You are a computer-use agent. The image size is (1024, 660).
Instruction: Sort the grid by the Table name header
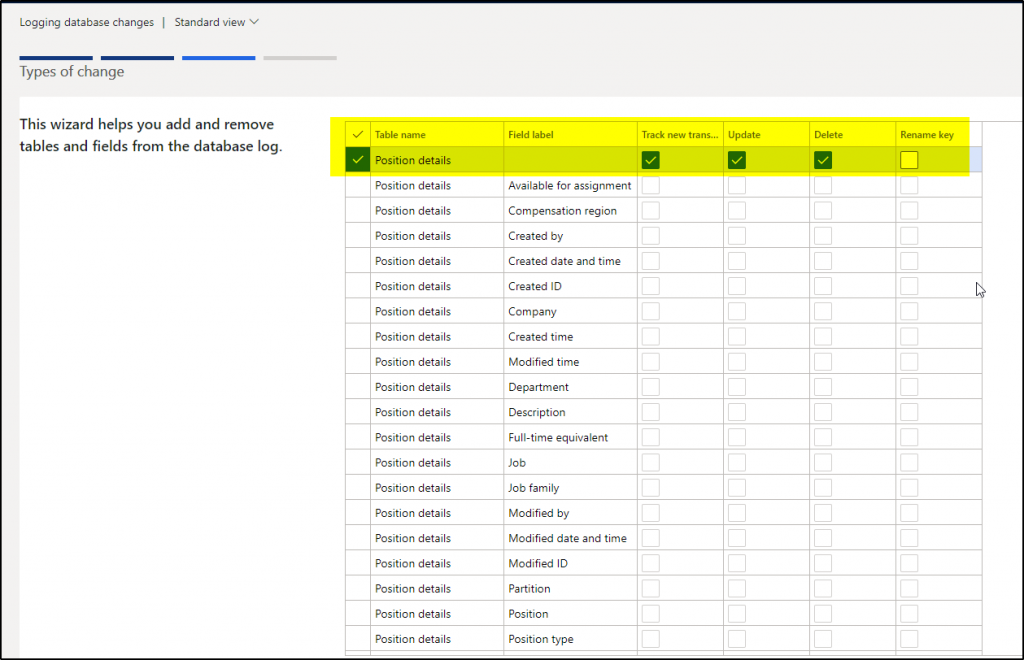pyautogui.click(x=403, y=134)
